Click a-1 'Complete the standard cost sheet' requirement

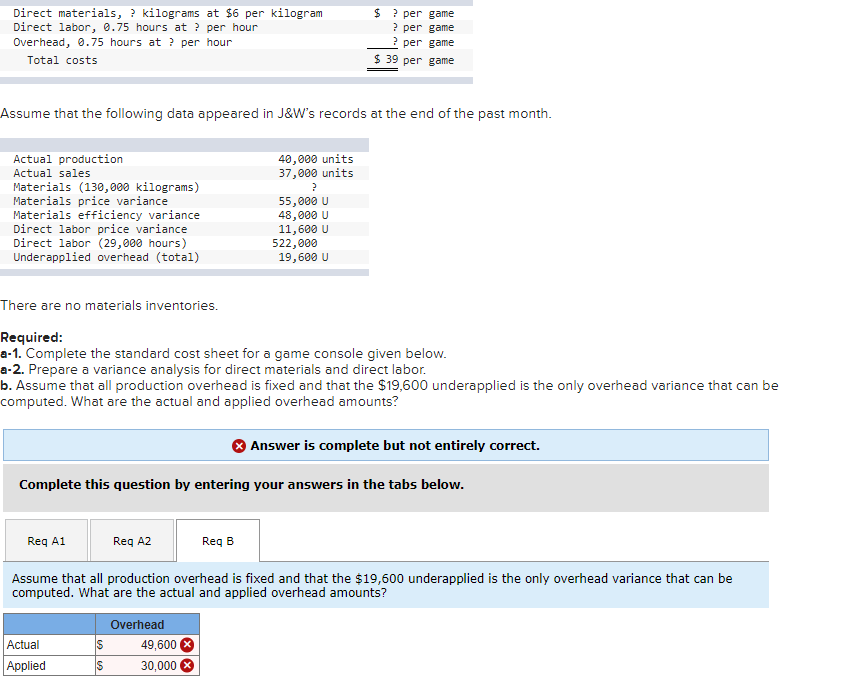(x=224, y=353)
